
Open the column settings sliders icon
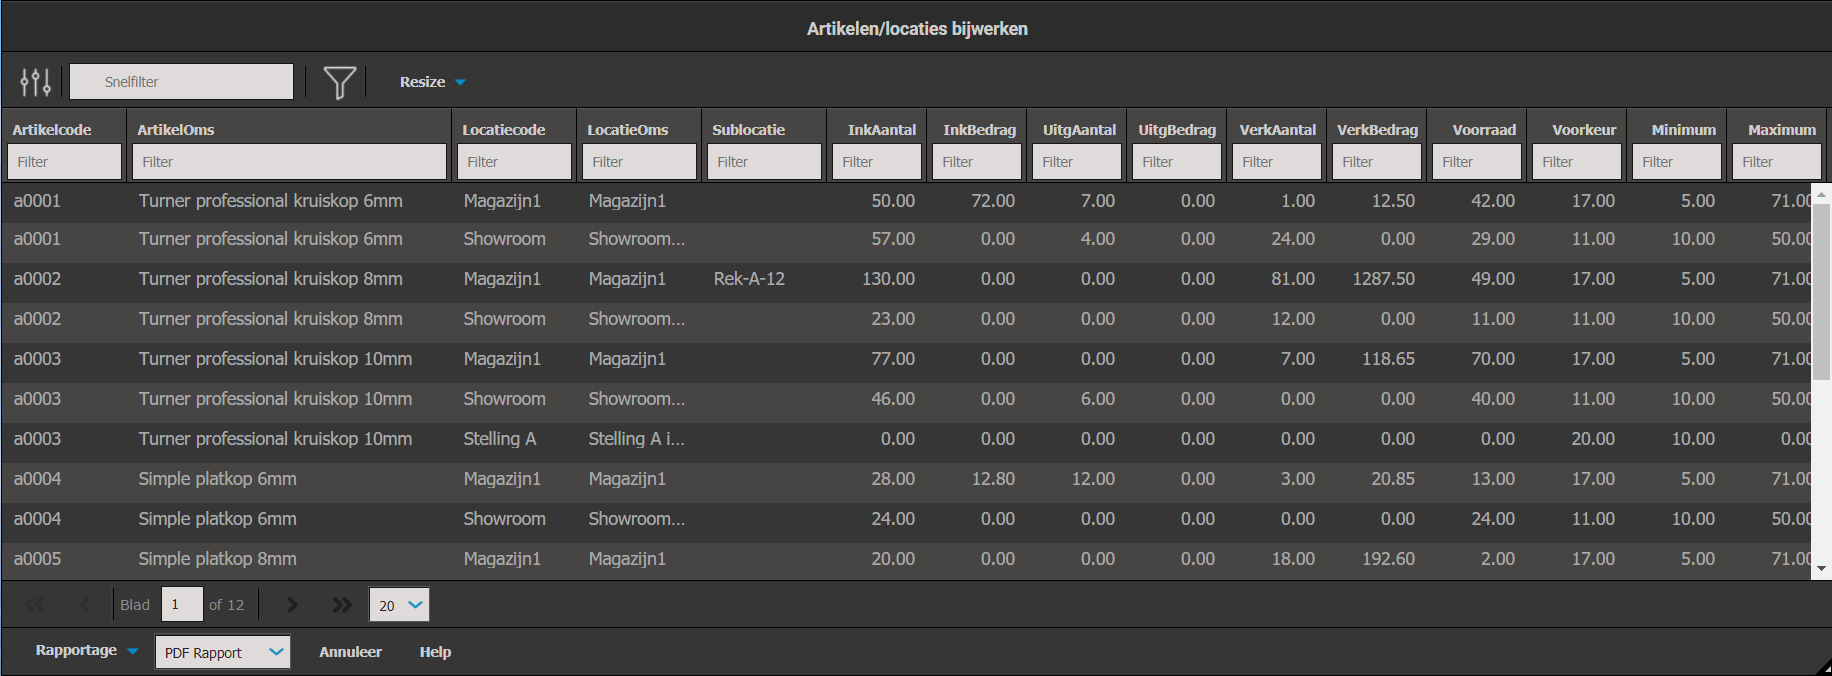pyautogui.click(x=36, y=82)
